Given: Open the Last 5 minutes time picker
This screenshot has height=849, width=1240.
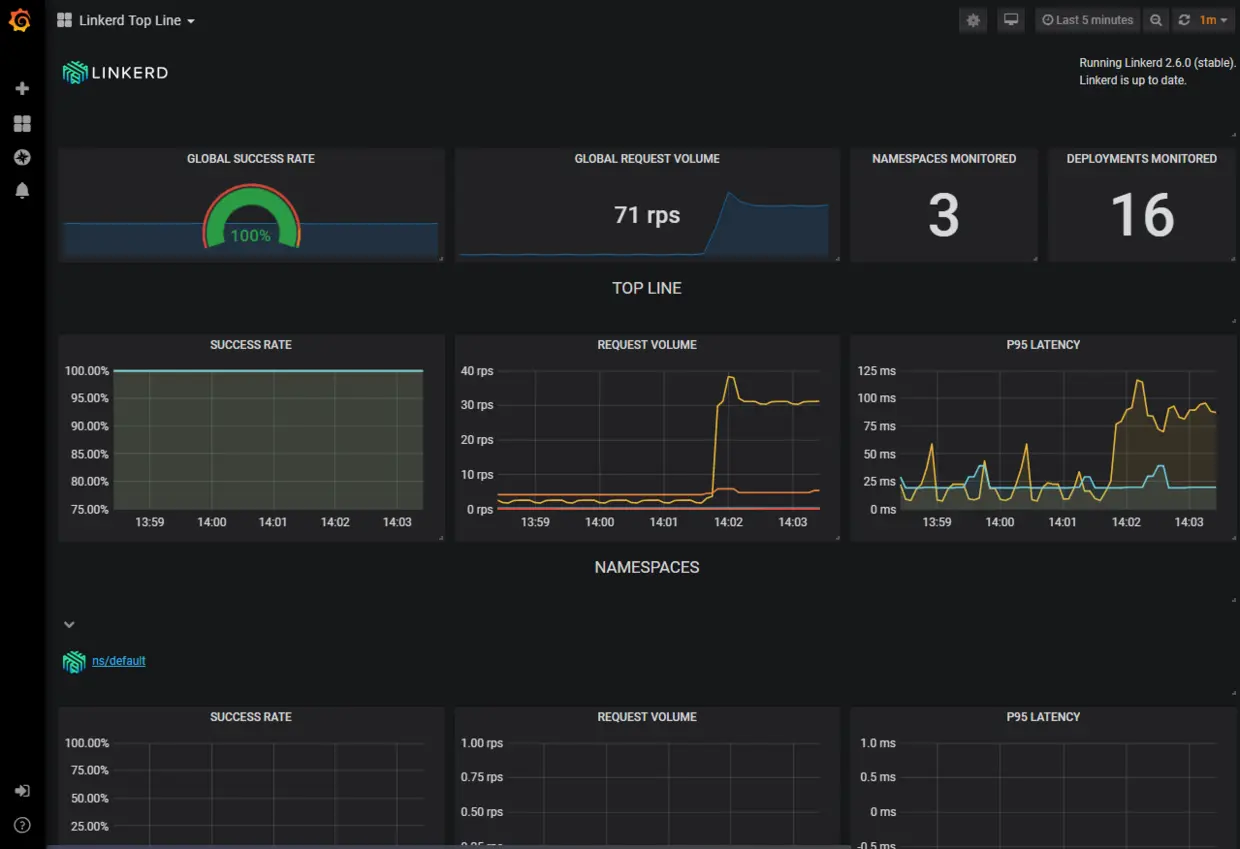Looking at the screenshot, I should point(1086,20).
